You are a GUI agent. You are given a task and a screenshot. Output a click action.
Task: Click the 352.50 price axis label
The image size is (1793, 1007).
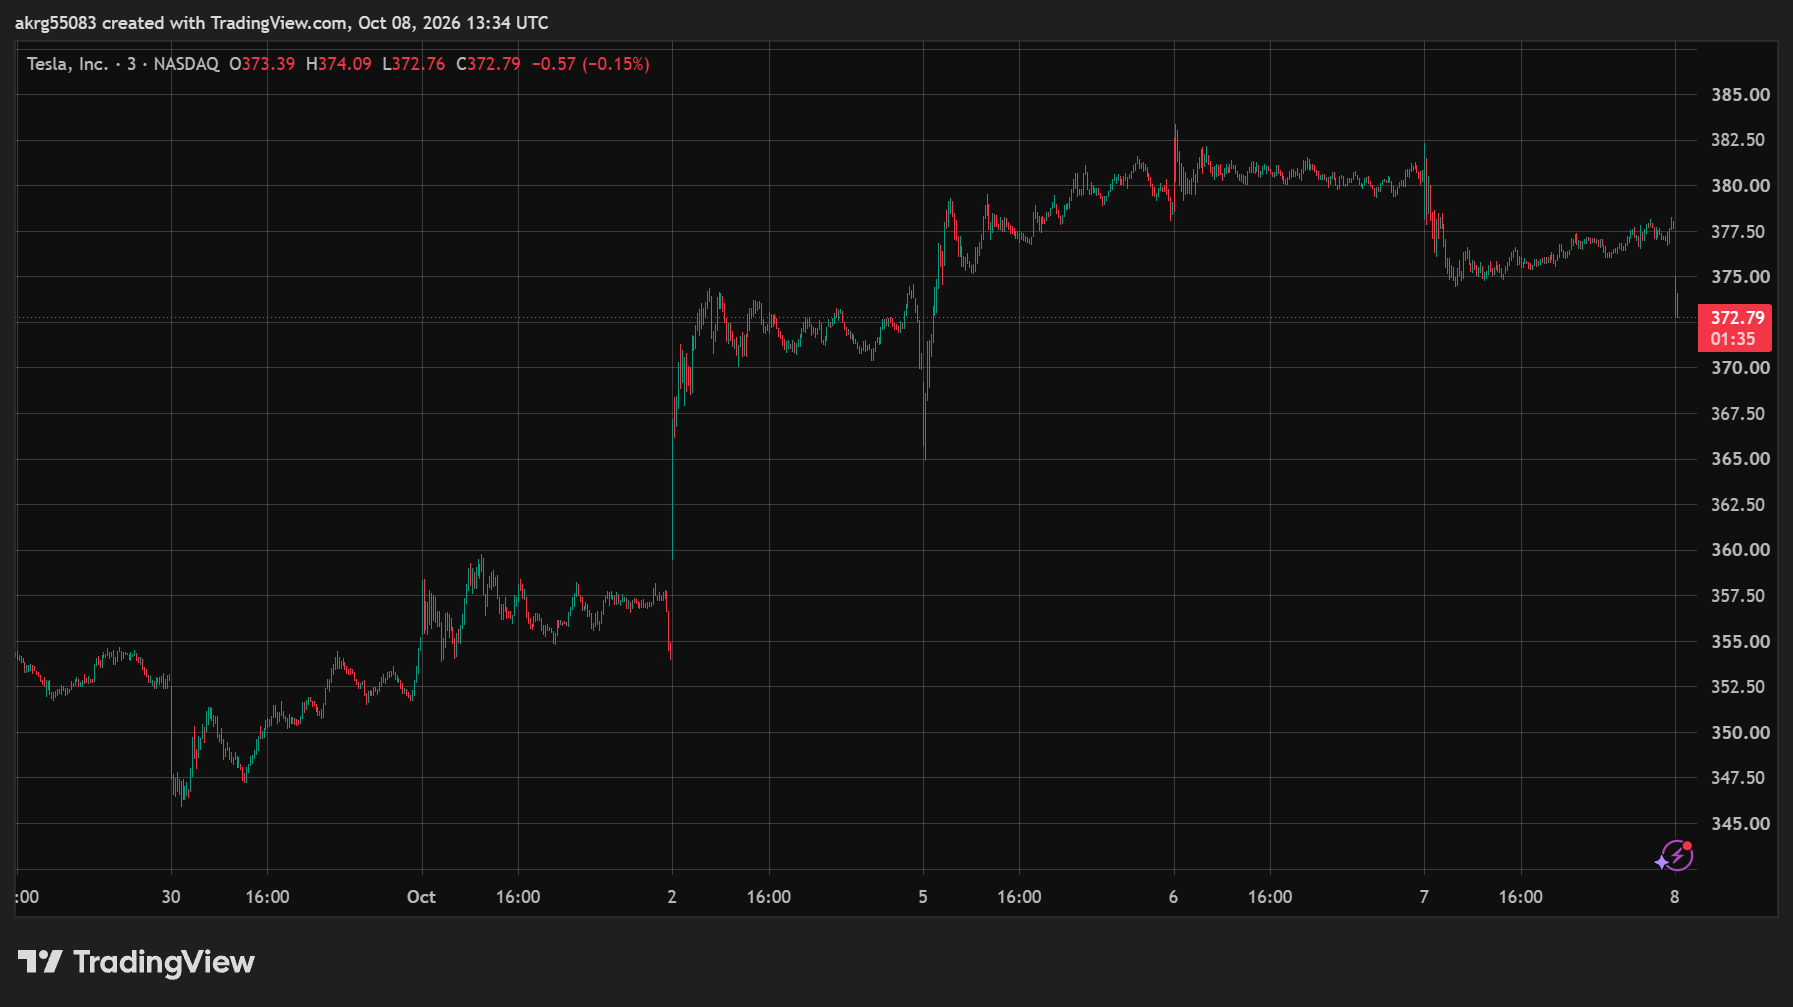click(x=1738, y=687)
